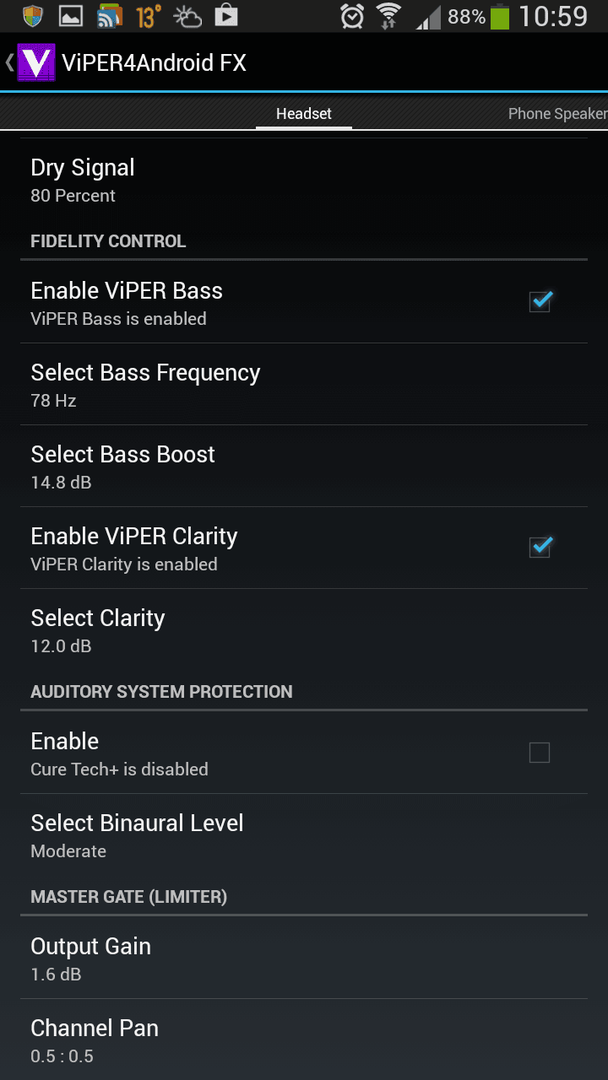Tap the shield security notification icon
Image resolution: width=608 pixels, height=1080 pixels.
point(32,17)
